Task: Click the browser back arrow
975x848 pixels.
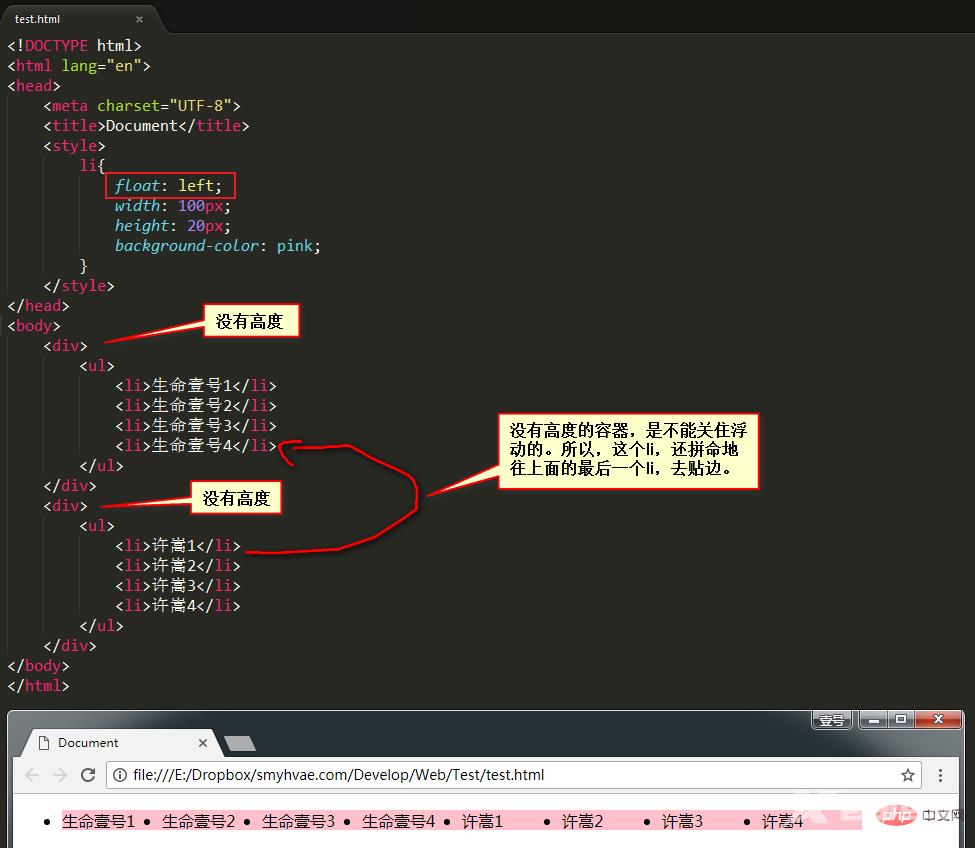Action: click(x=32, y=775)
